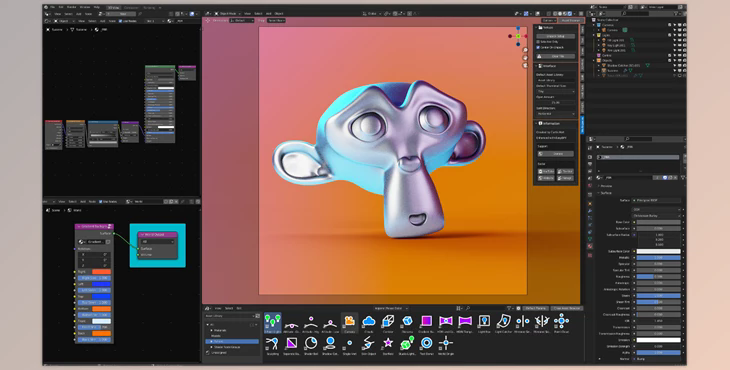The width and height of the screenshot is (730, 370).
Task: Click the Default Params button
Action: (536, 308)
